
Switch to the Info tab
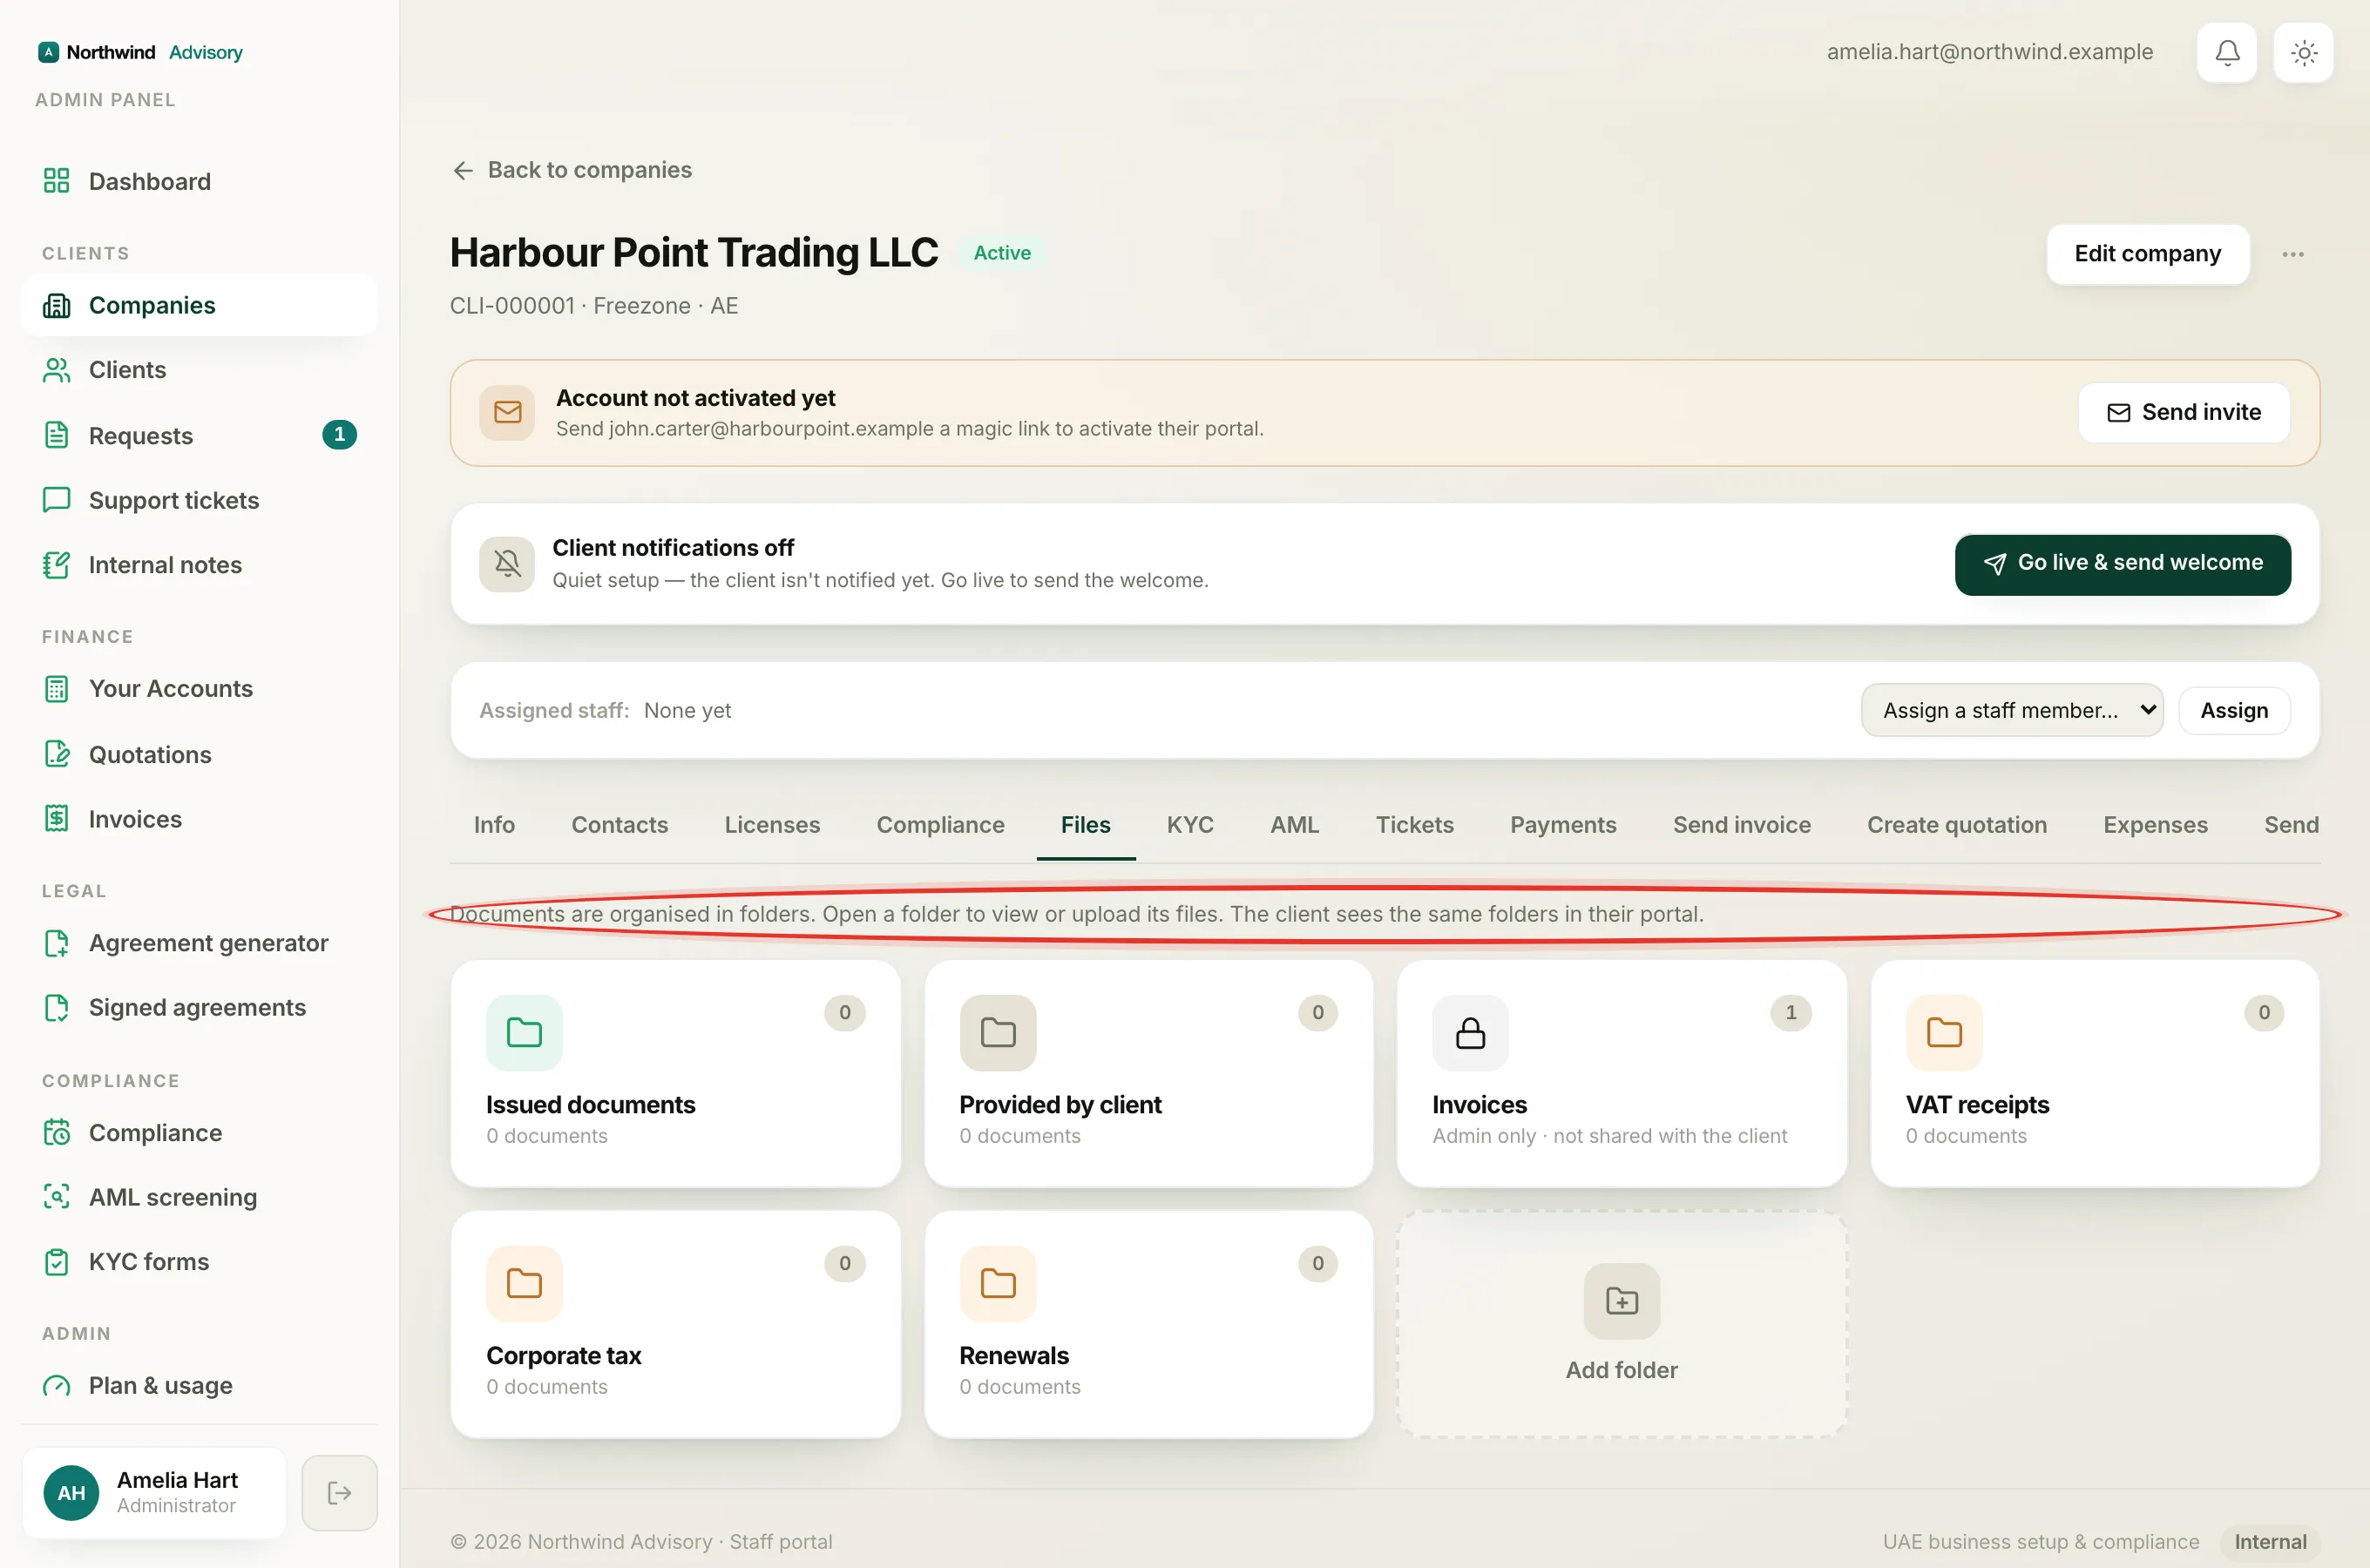point(494,825)
